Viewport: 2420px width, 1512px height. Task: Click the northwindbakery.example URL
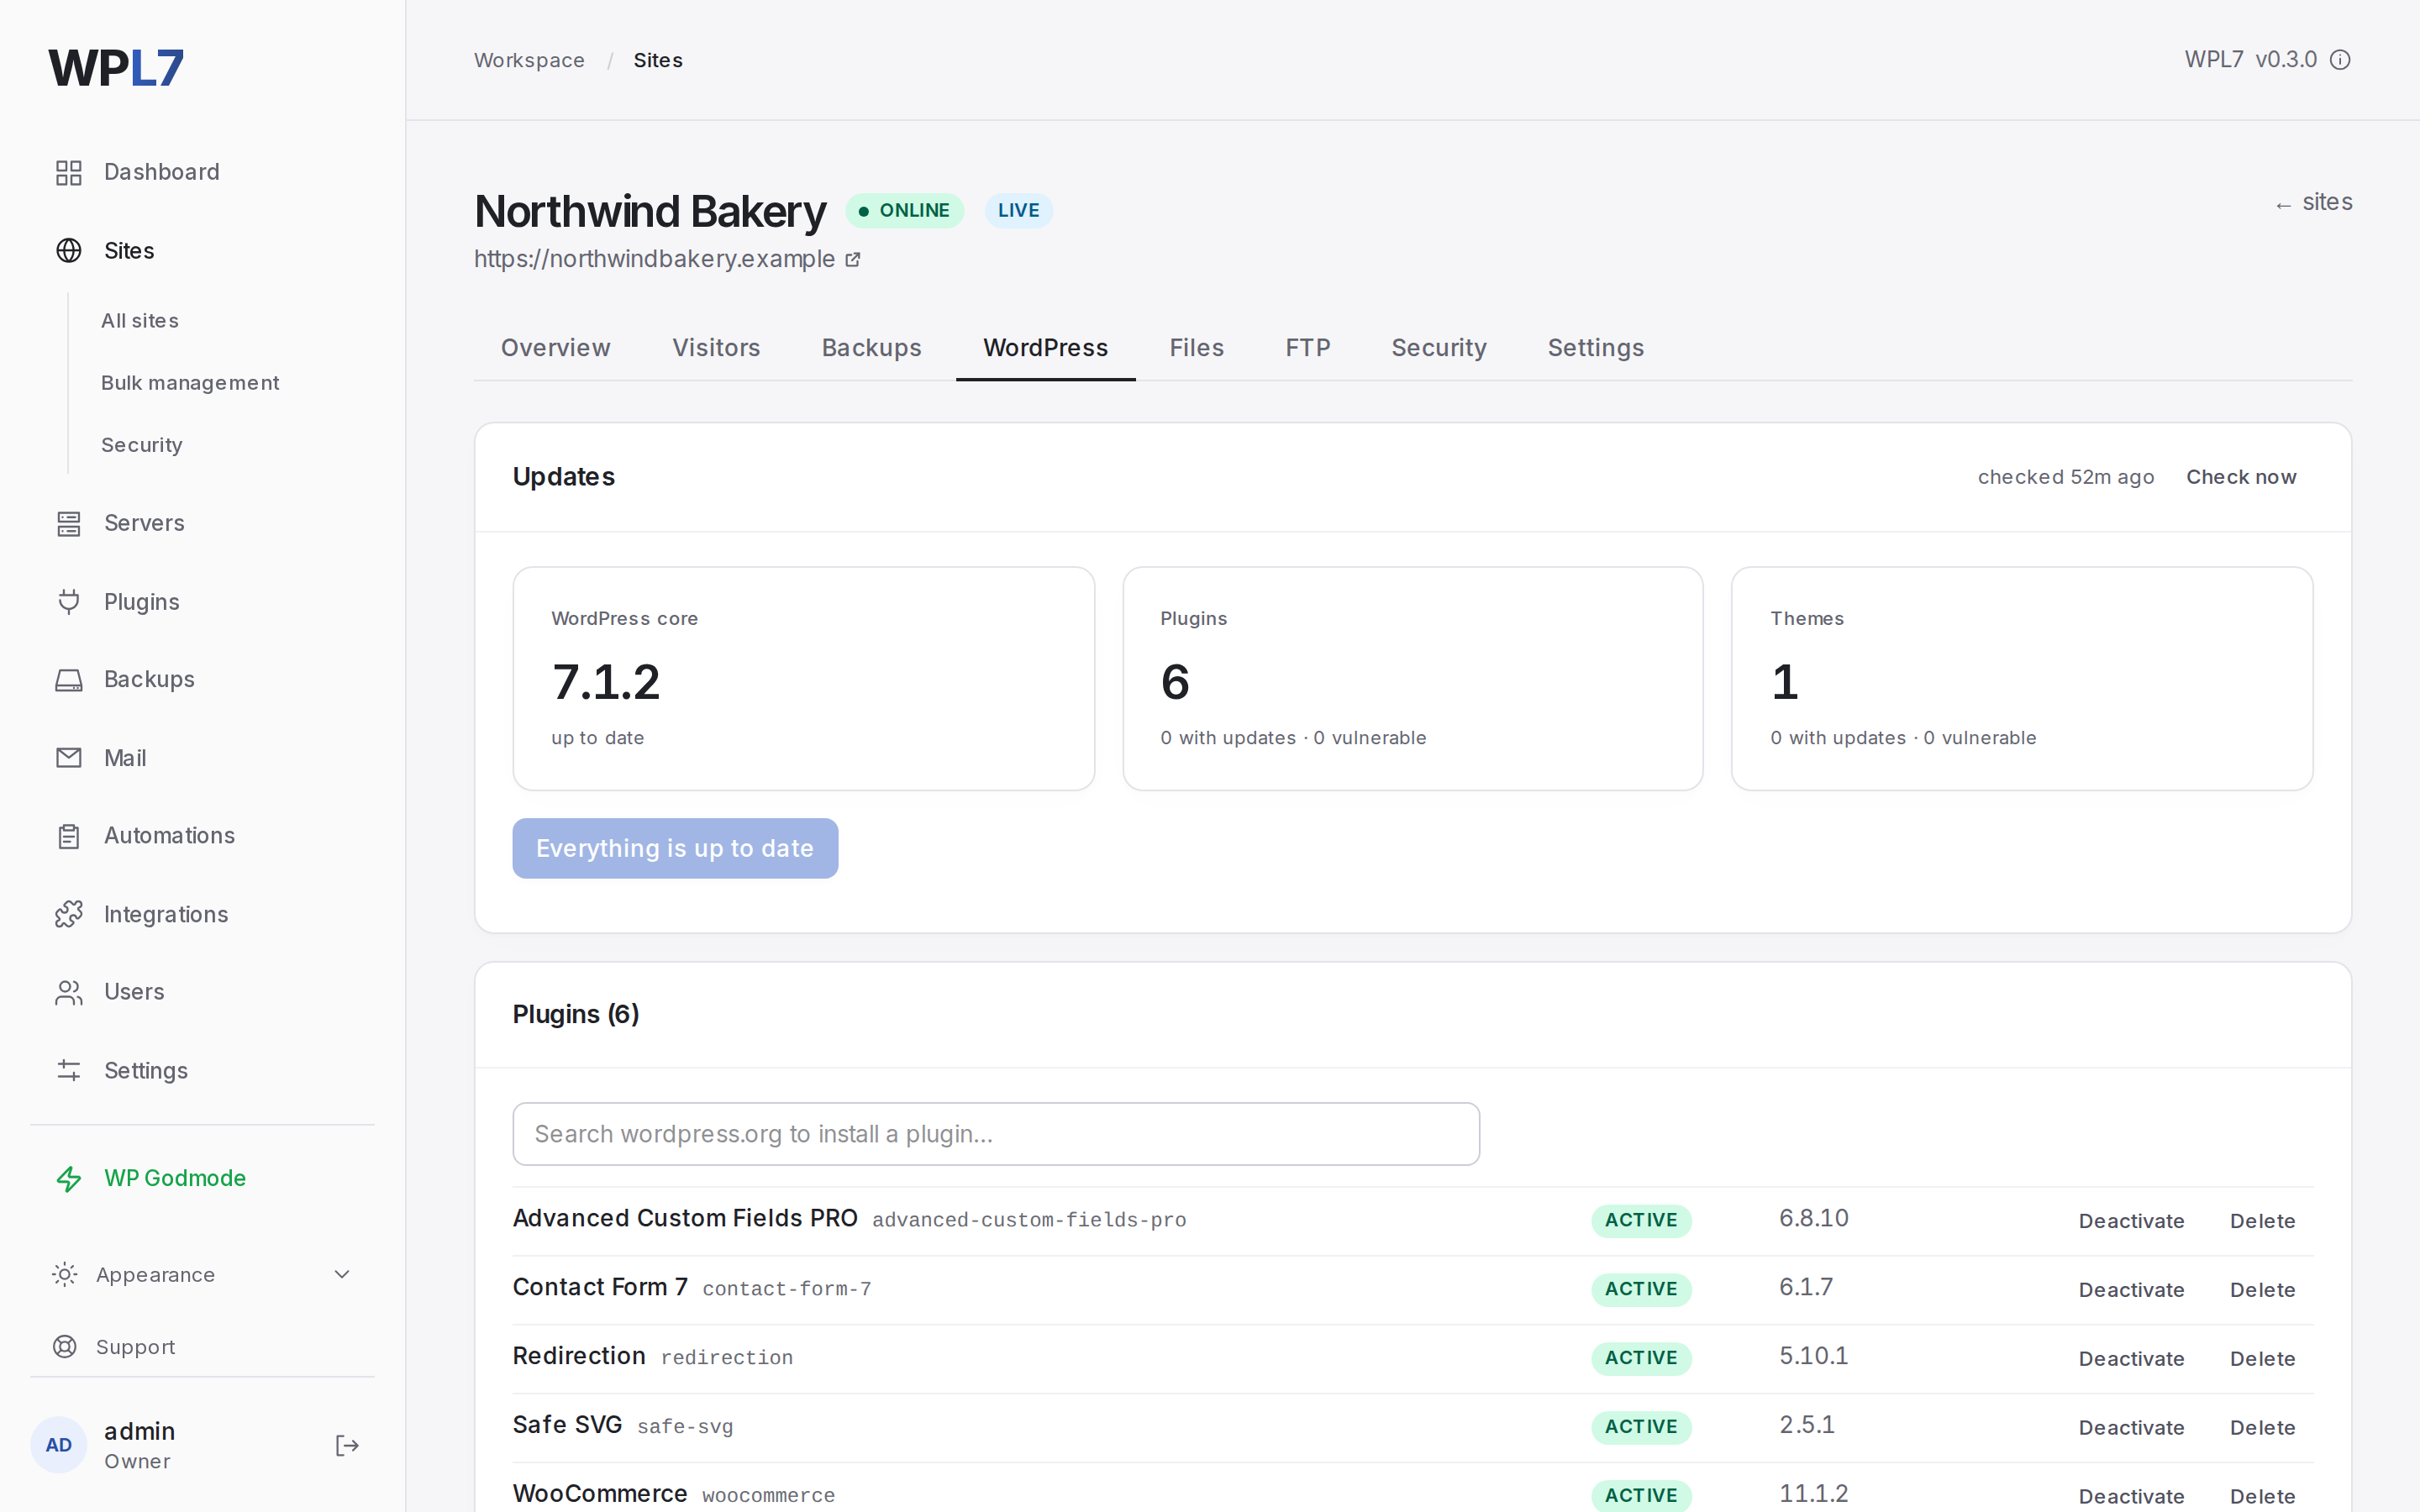[654, 259]
